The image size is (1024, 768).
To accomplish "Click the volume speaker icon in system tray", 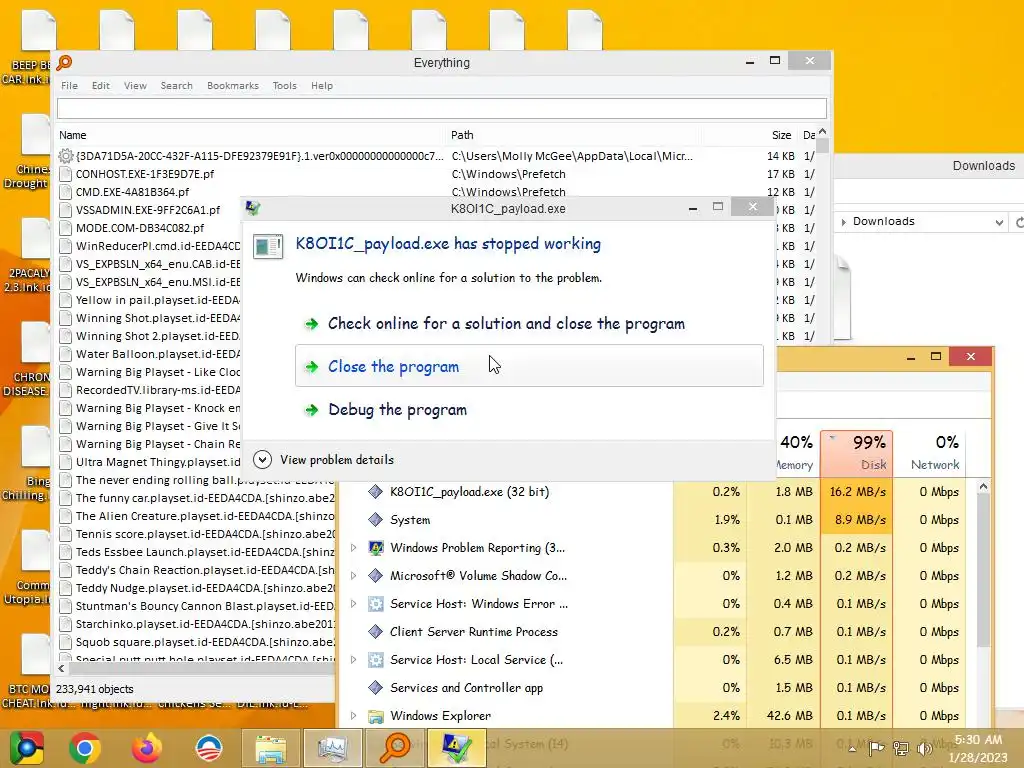I will (925, 748).
